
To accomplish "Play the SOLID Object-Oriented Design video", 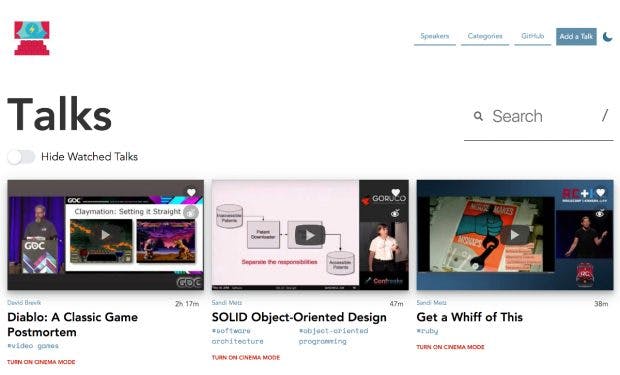I will click(x=310, y=235).
